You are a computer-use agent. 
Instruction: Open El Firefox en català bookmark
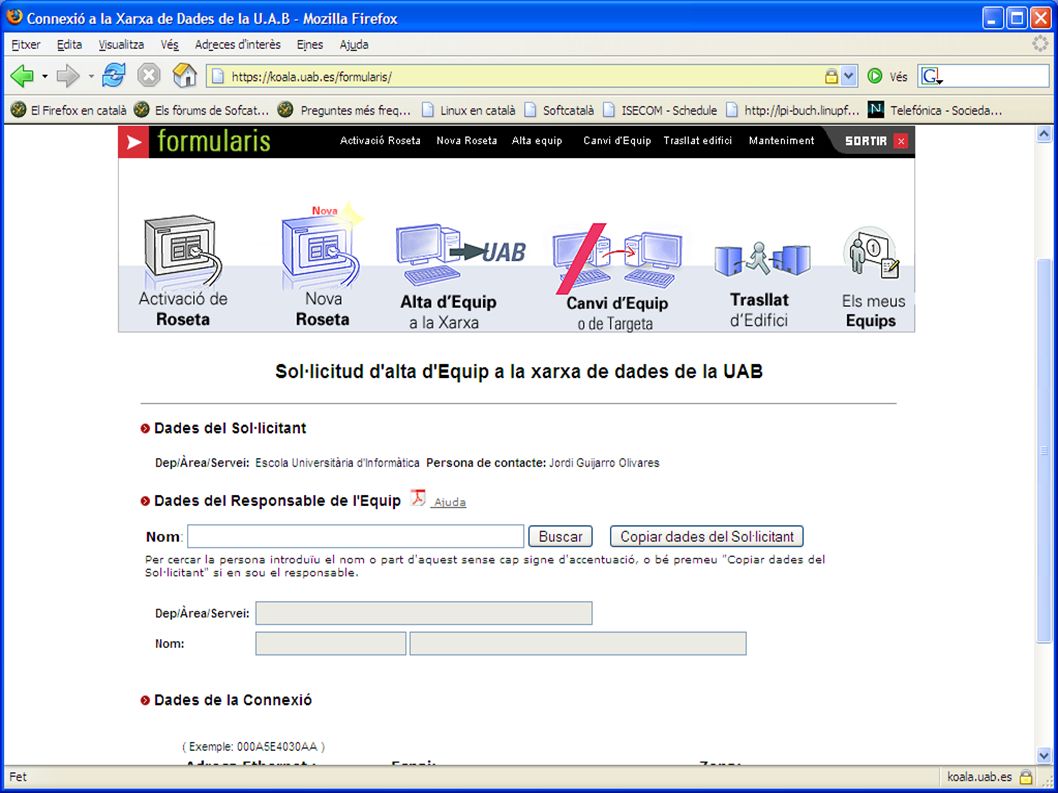pos(69,110)
